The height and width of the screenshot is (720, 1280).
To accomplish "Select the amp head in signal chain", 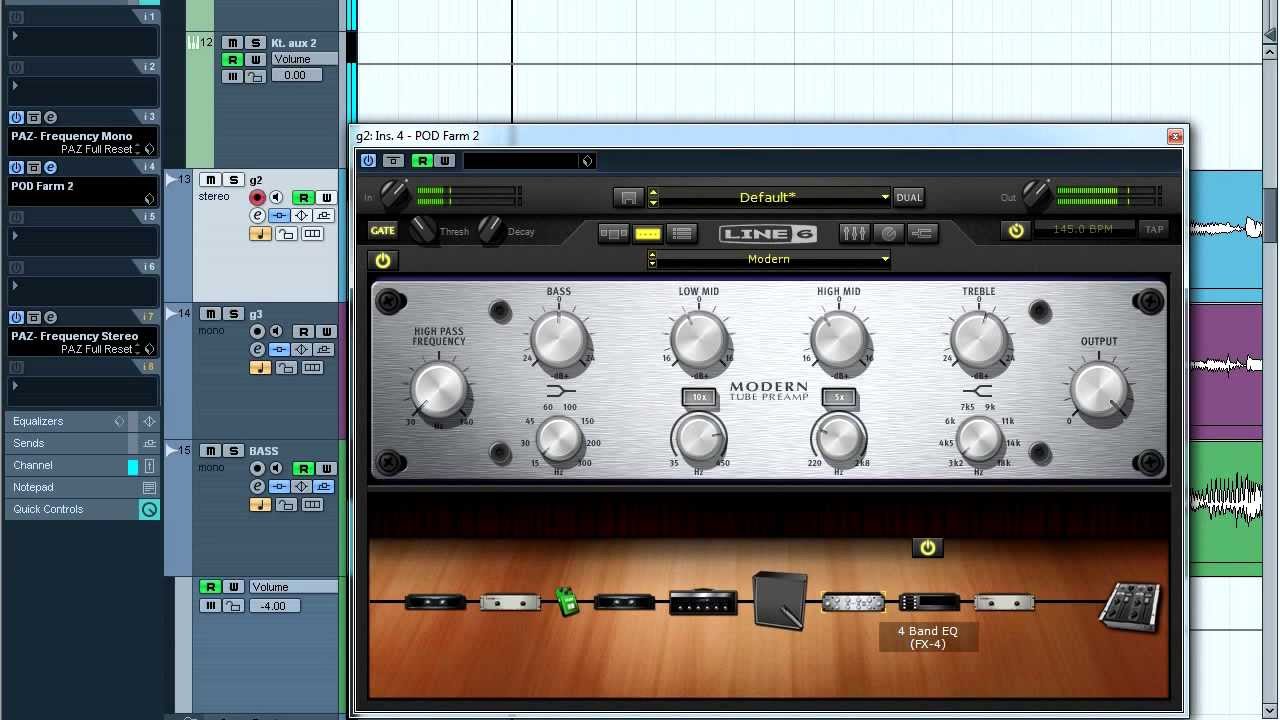I will point(703,602).
